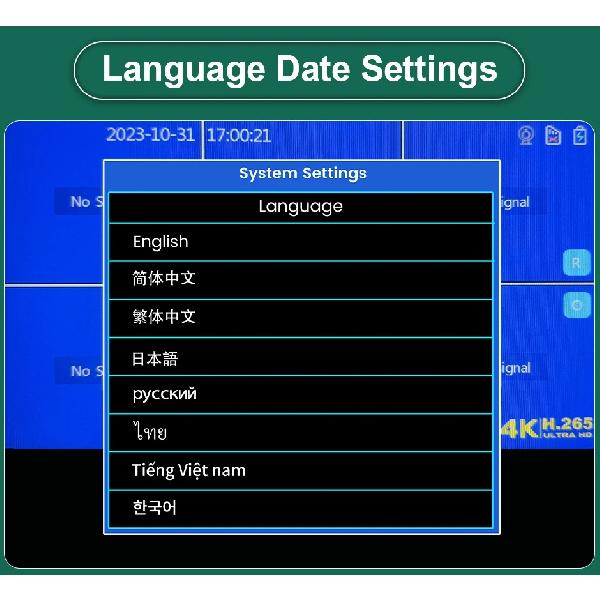Select 日本語 language option

point(300,357)
